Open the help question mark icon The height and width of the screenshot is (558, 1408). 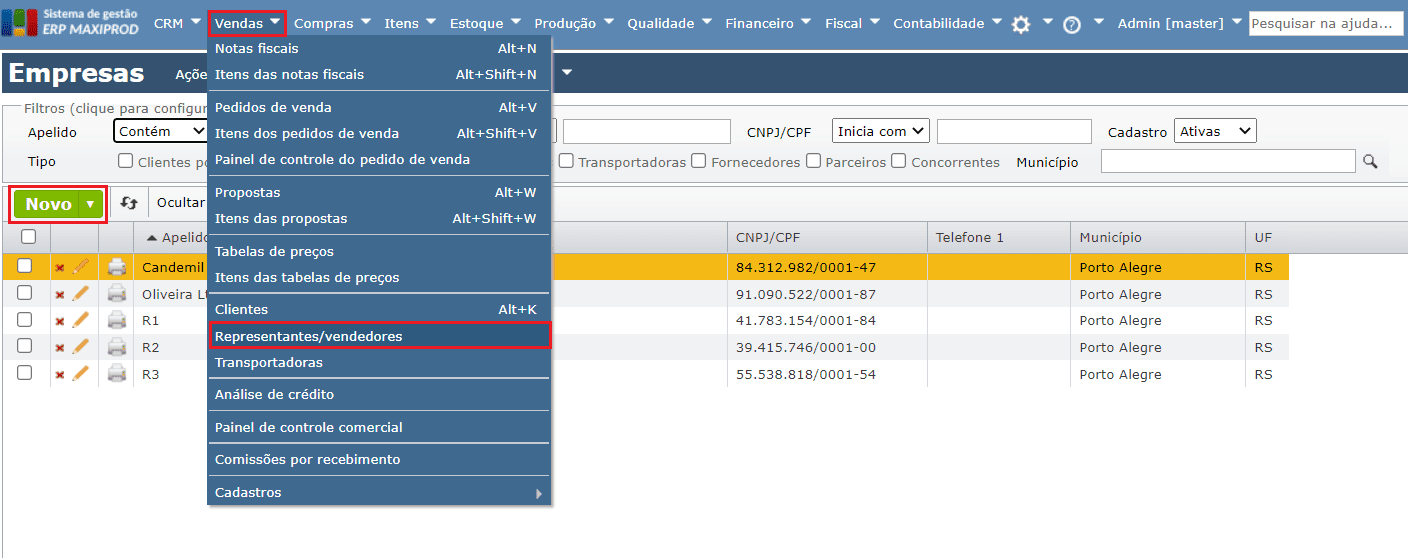point(1072,25)
